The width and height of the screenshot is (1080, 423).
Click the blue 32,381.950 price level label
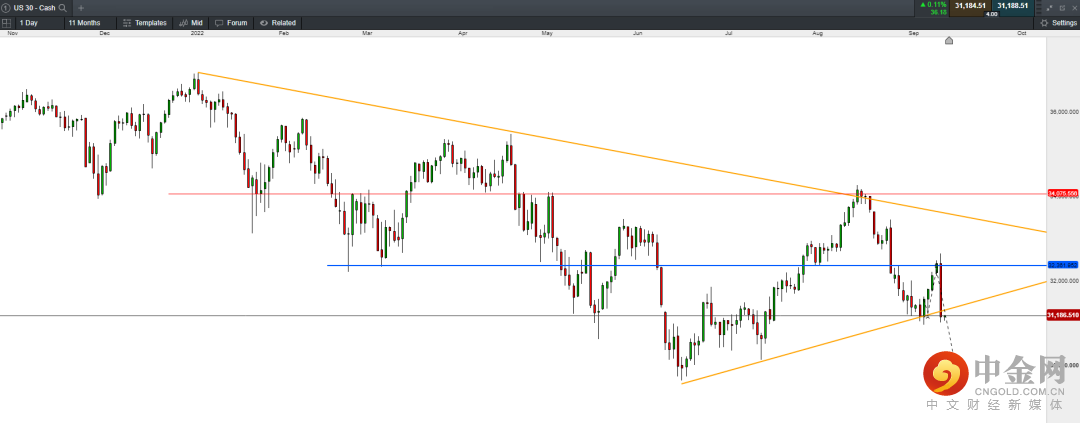pos(1062,265)
